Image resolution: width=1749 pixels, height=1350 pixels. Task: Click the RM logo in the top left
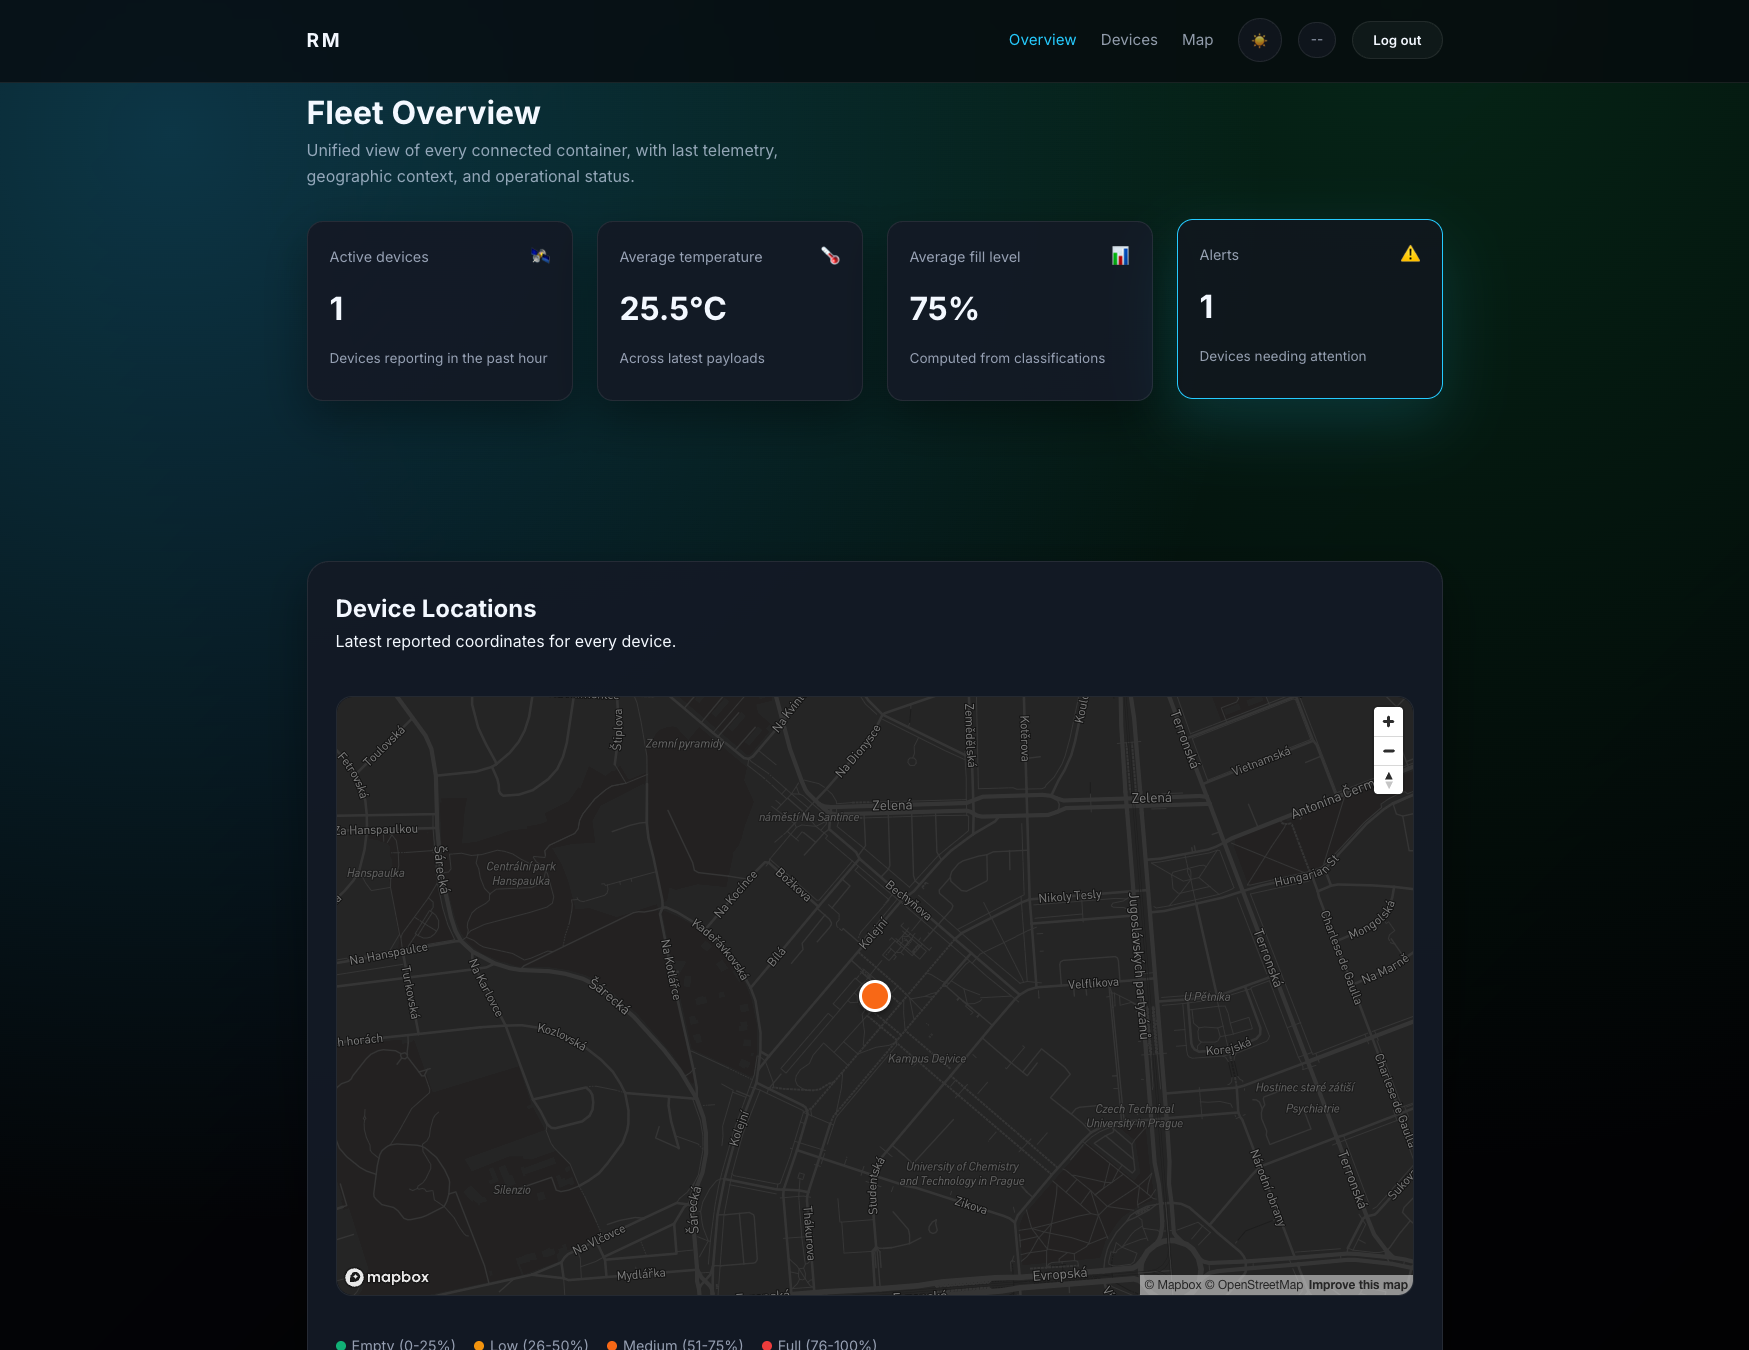(322, 40)
